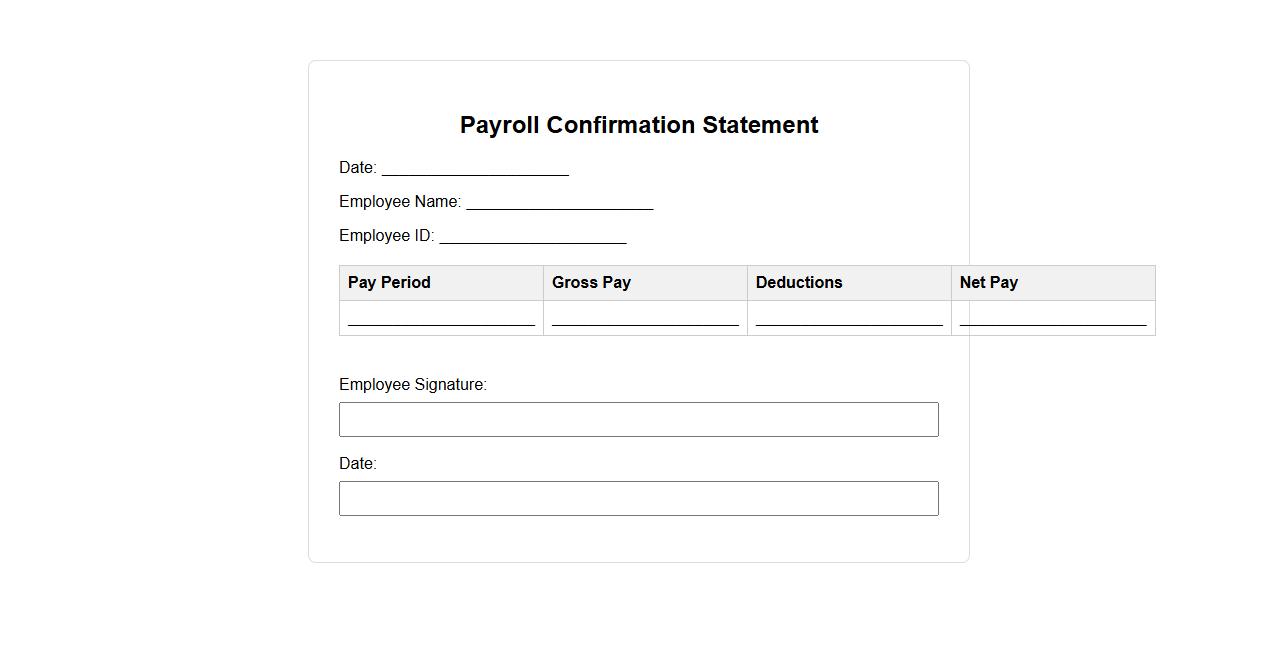Click the empty page background outside the form card
1278x650 pixels.
(150, 400)
